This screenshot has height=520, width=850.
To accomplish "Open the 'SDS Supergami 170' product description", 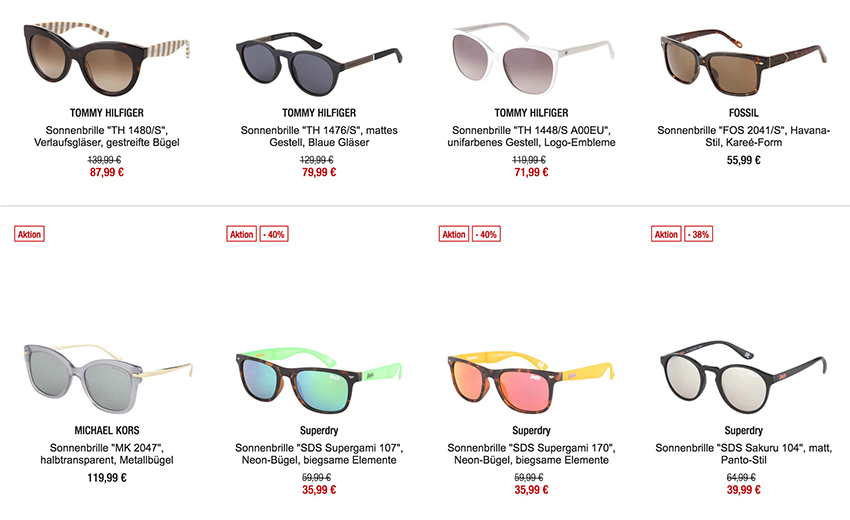I will coord(531,454).
